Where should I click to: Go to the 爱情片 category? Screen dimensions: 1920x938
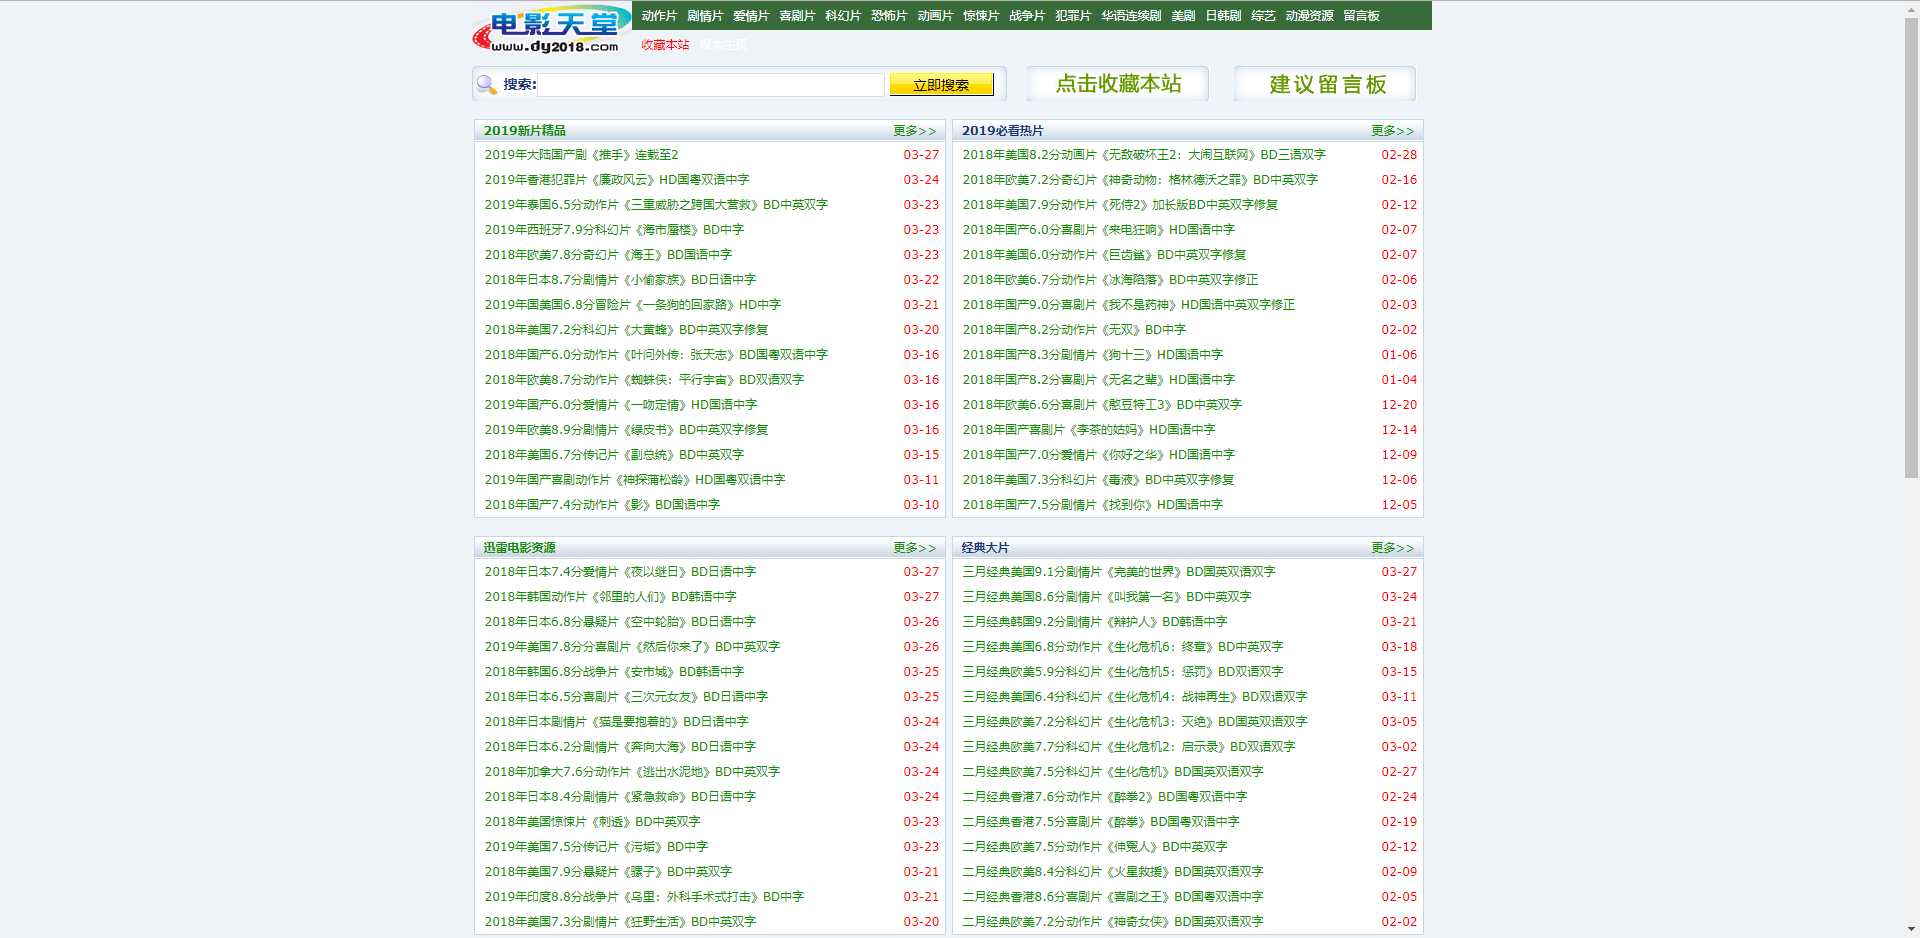pos(751,16)
